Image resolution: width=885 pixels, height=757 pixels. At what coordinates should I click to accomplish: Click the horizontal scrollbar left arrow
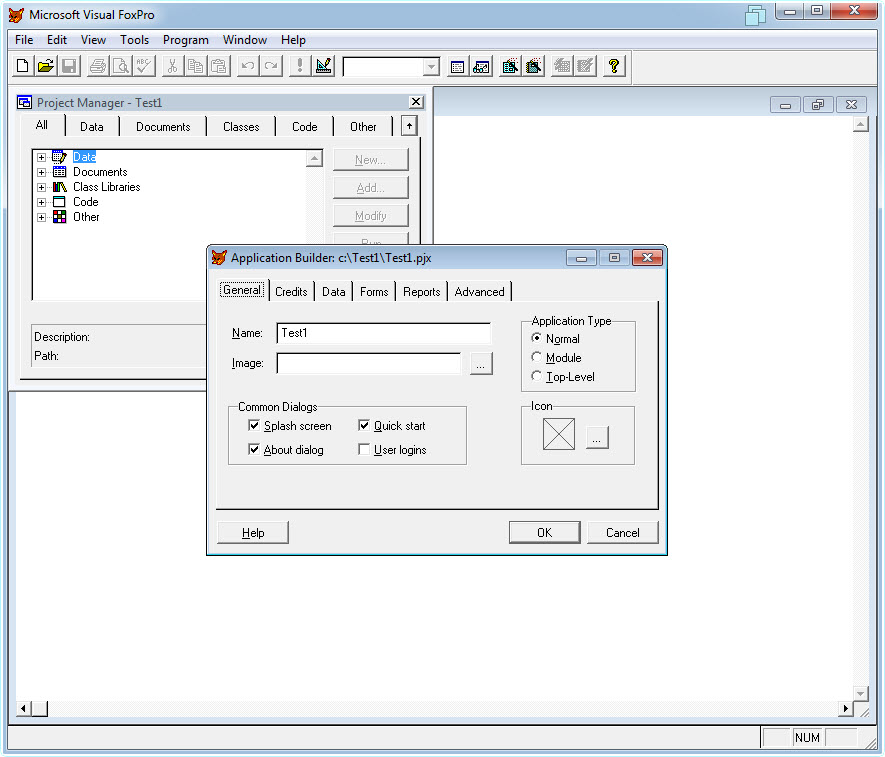(23, 708)
